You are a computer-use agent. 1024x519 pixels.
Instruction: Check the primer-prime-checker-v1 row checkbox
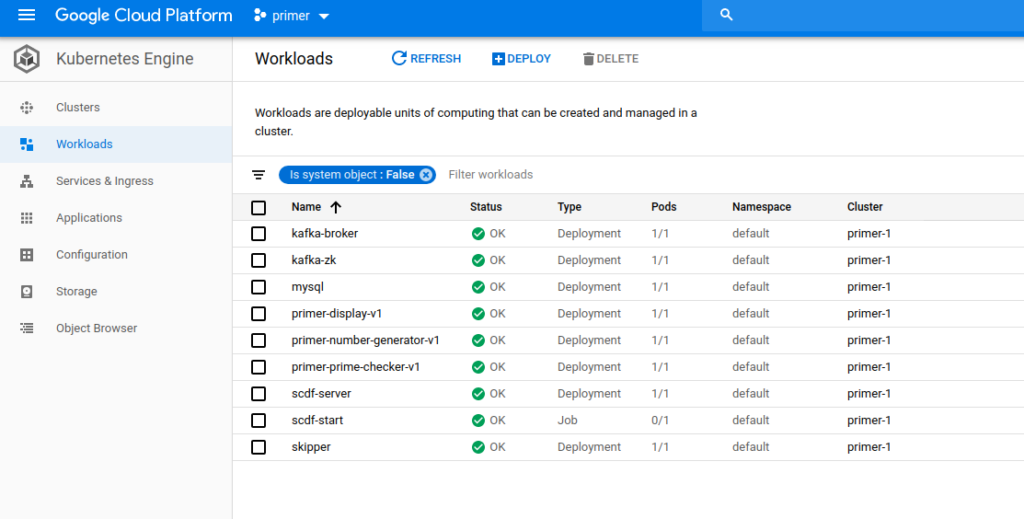tap(259, 368)
